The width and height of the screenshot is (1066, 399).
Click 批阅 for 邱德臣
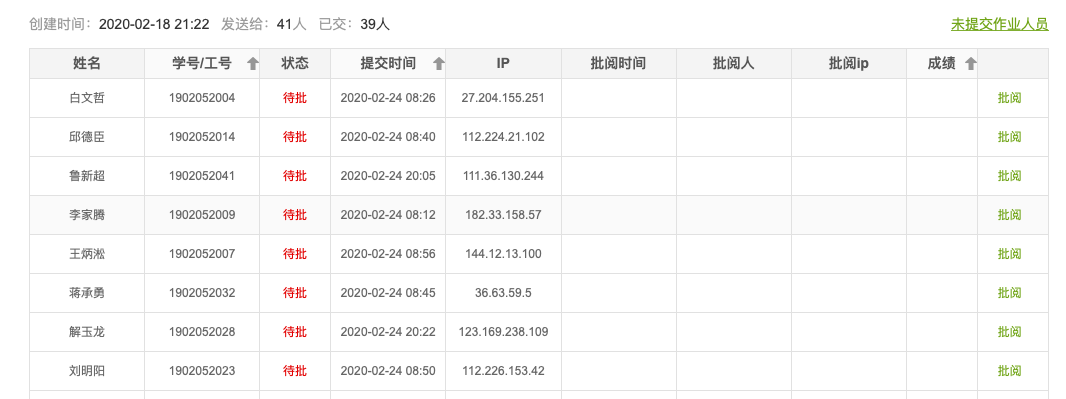coord(1010,137)
